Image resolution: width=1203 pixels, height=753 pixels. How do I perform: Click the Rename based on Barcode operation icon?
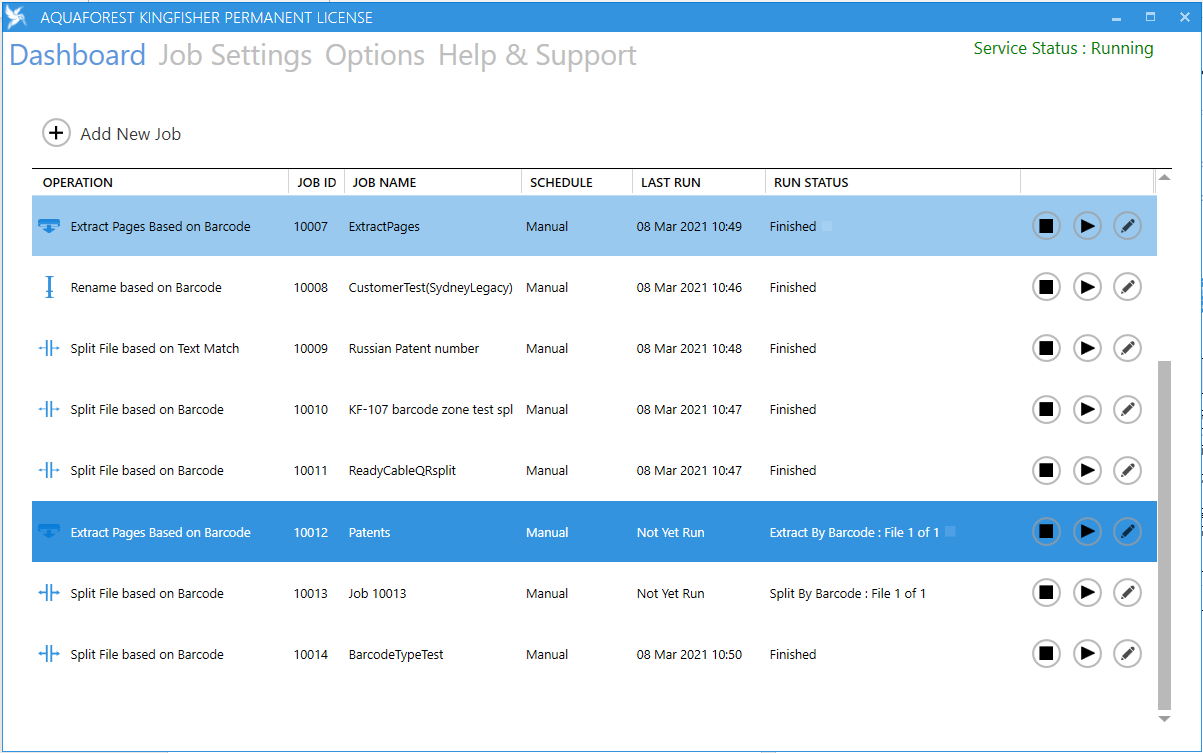pos(48,287)
